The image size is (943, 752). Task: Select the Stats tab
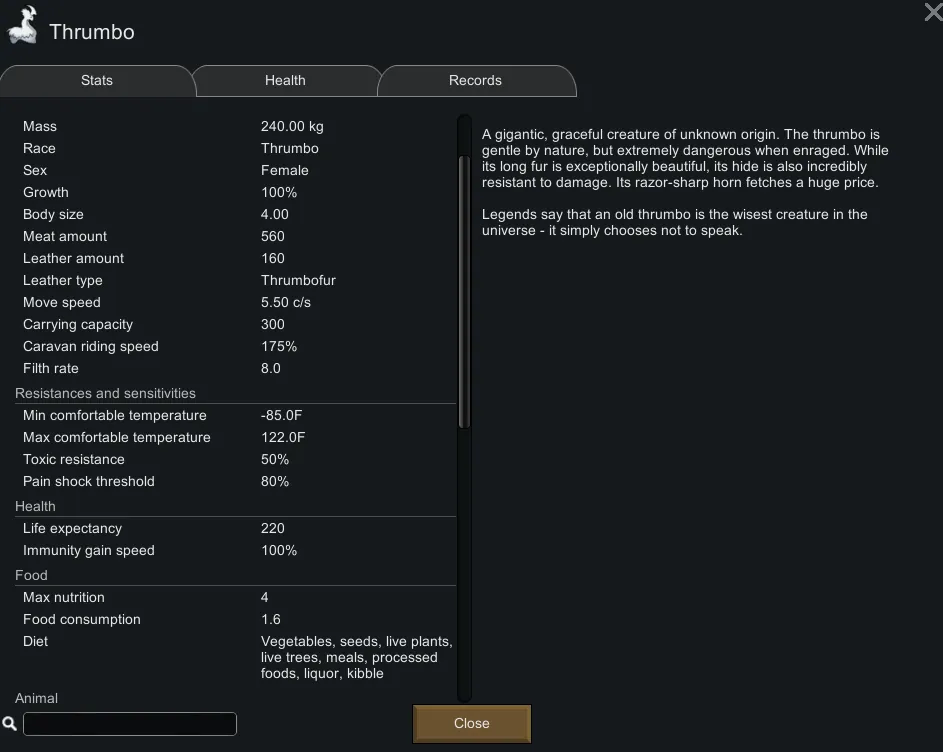97,80
